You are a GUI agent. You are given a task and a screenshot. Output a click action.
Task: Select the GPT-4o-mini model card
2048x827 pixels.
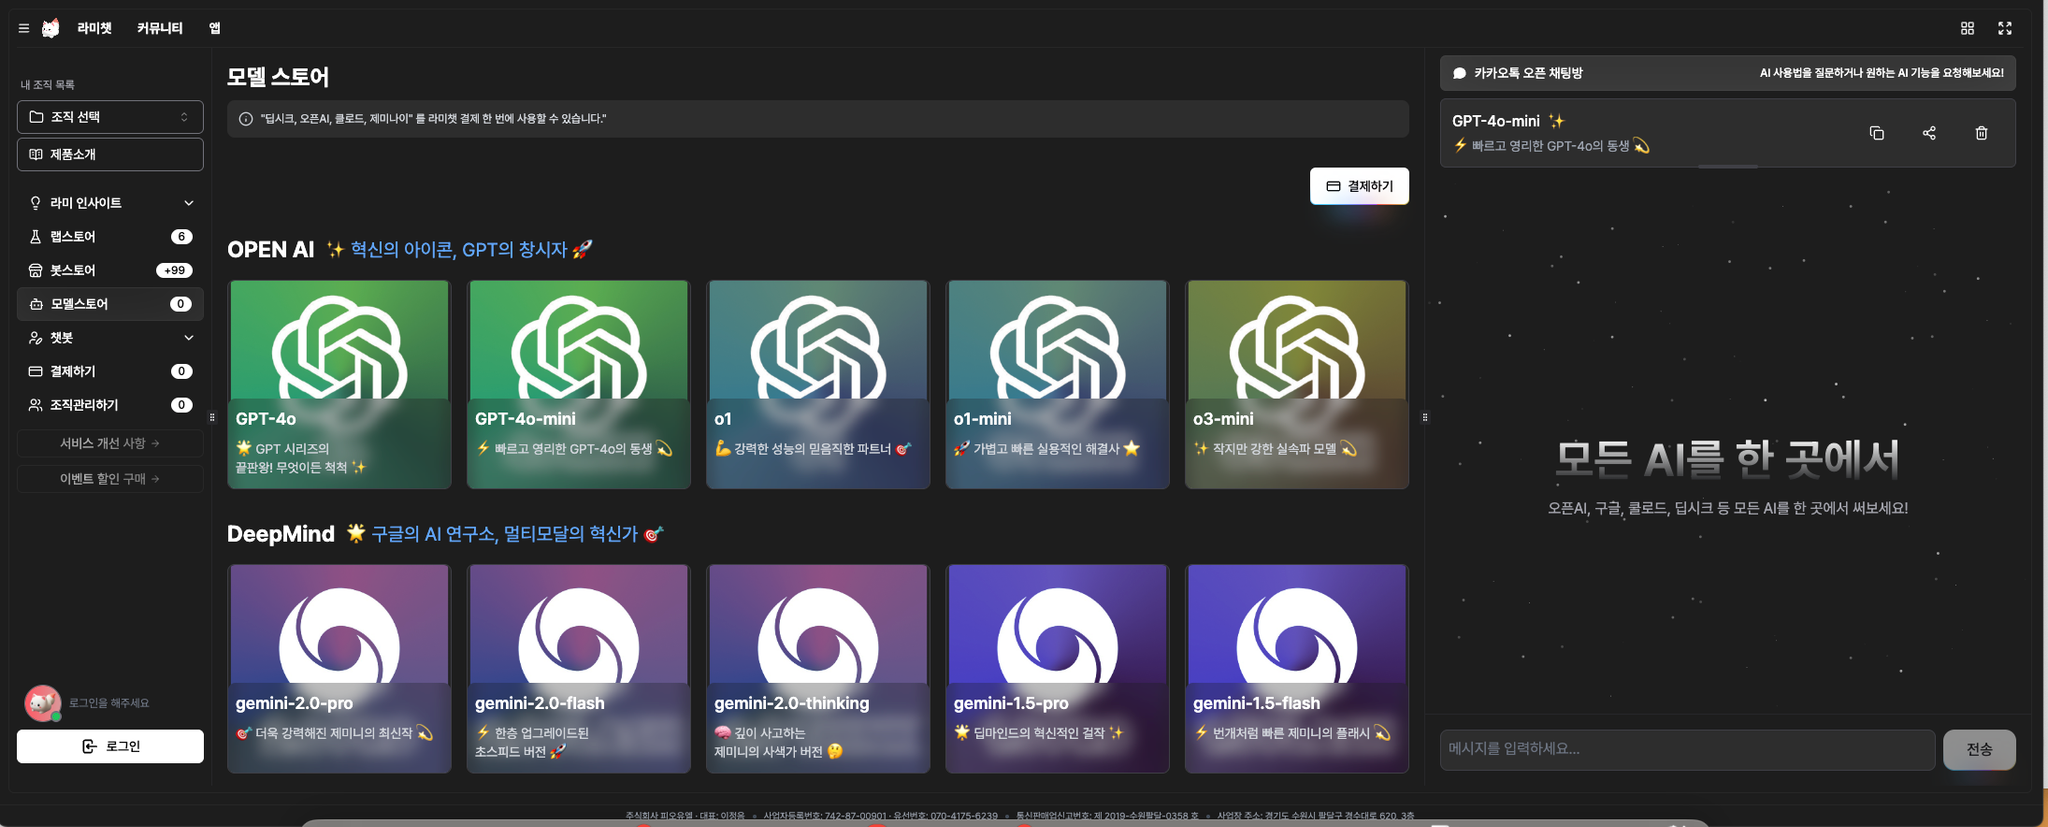pyautogui.click(x=578, y=384)
